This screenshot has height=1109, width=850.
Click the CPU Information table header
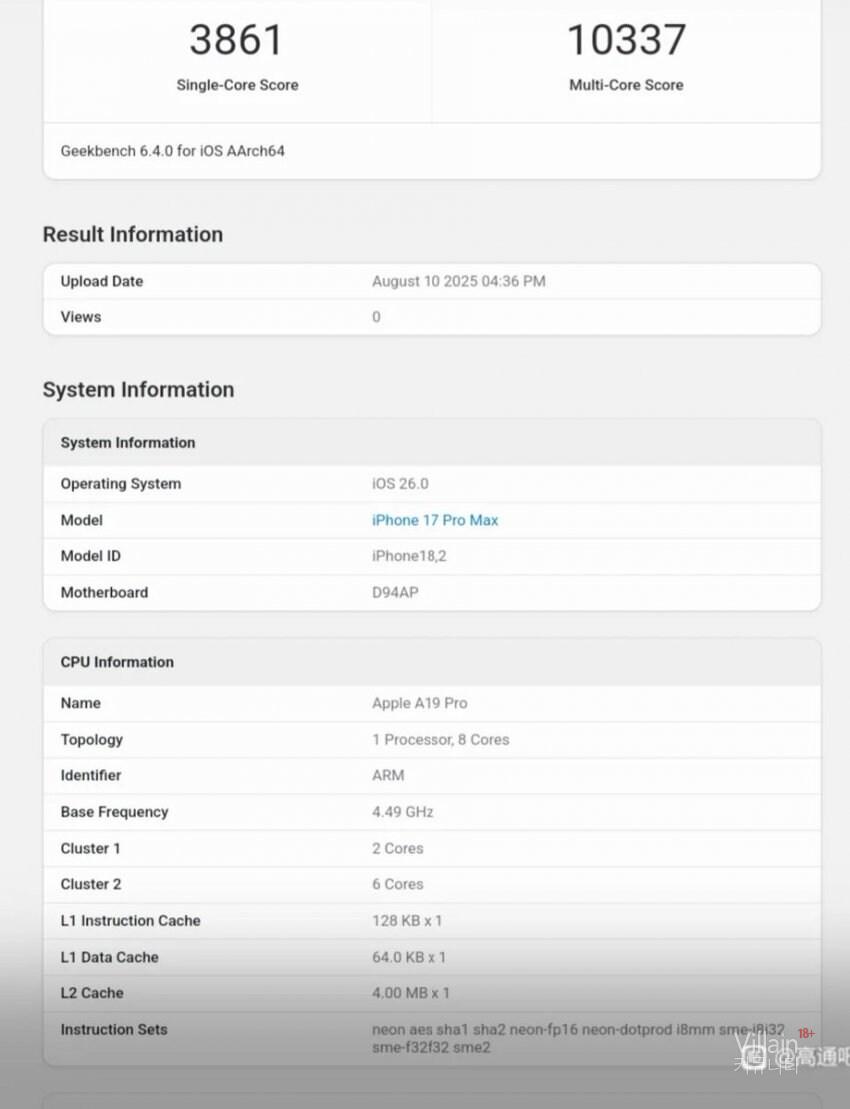117,662
